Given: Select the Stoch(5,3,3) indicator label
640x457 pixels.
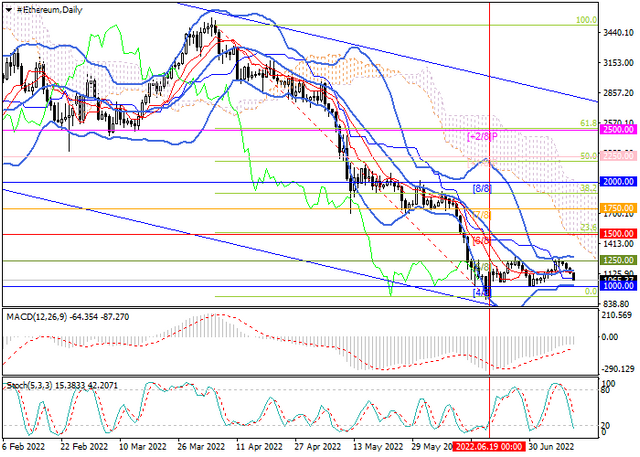Looking at the screenshot, I should [29, 386].
